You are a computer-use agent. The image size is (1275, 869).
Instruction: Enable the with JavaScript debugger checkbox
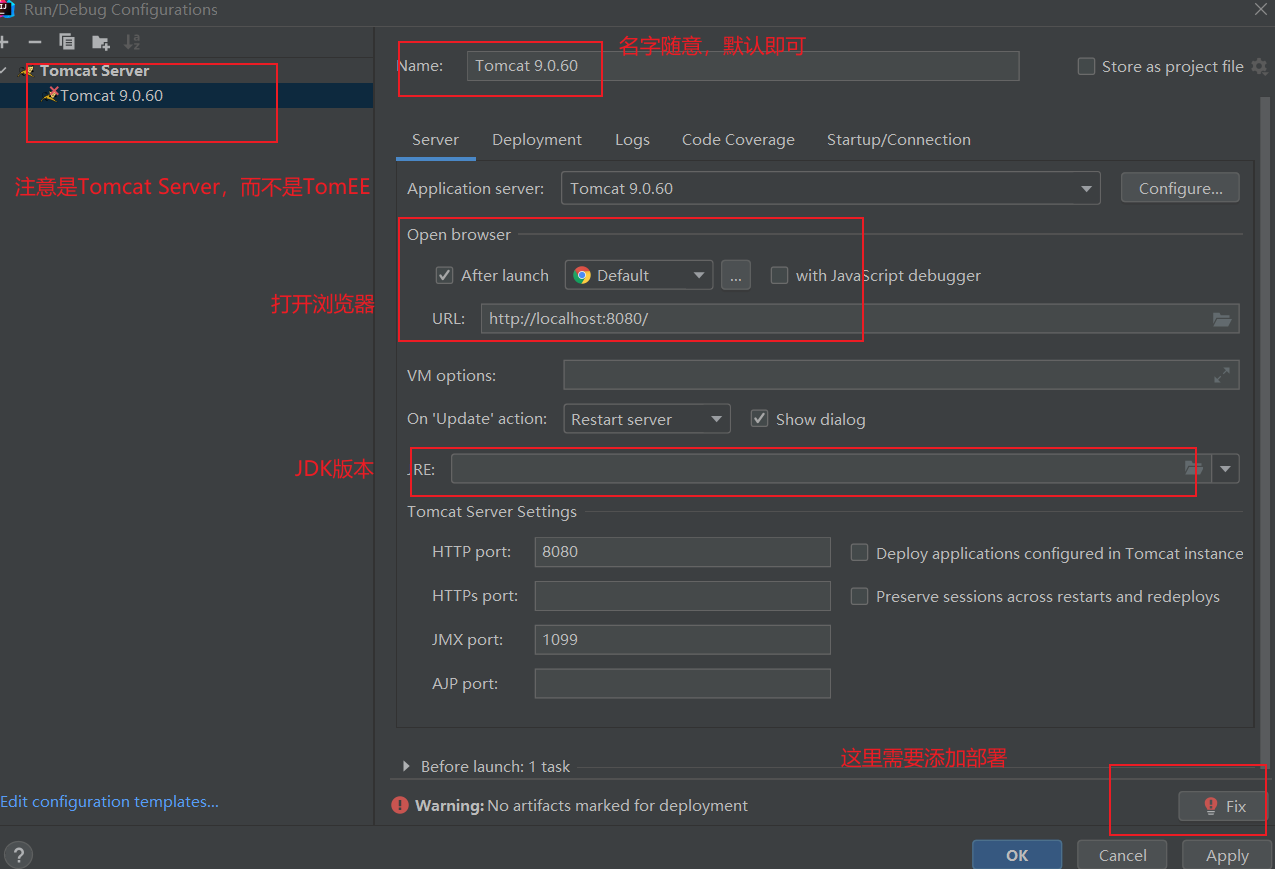pos(779,275)
